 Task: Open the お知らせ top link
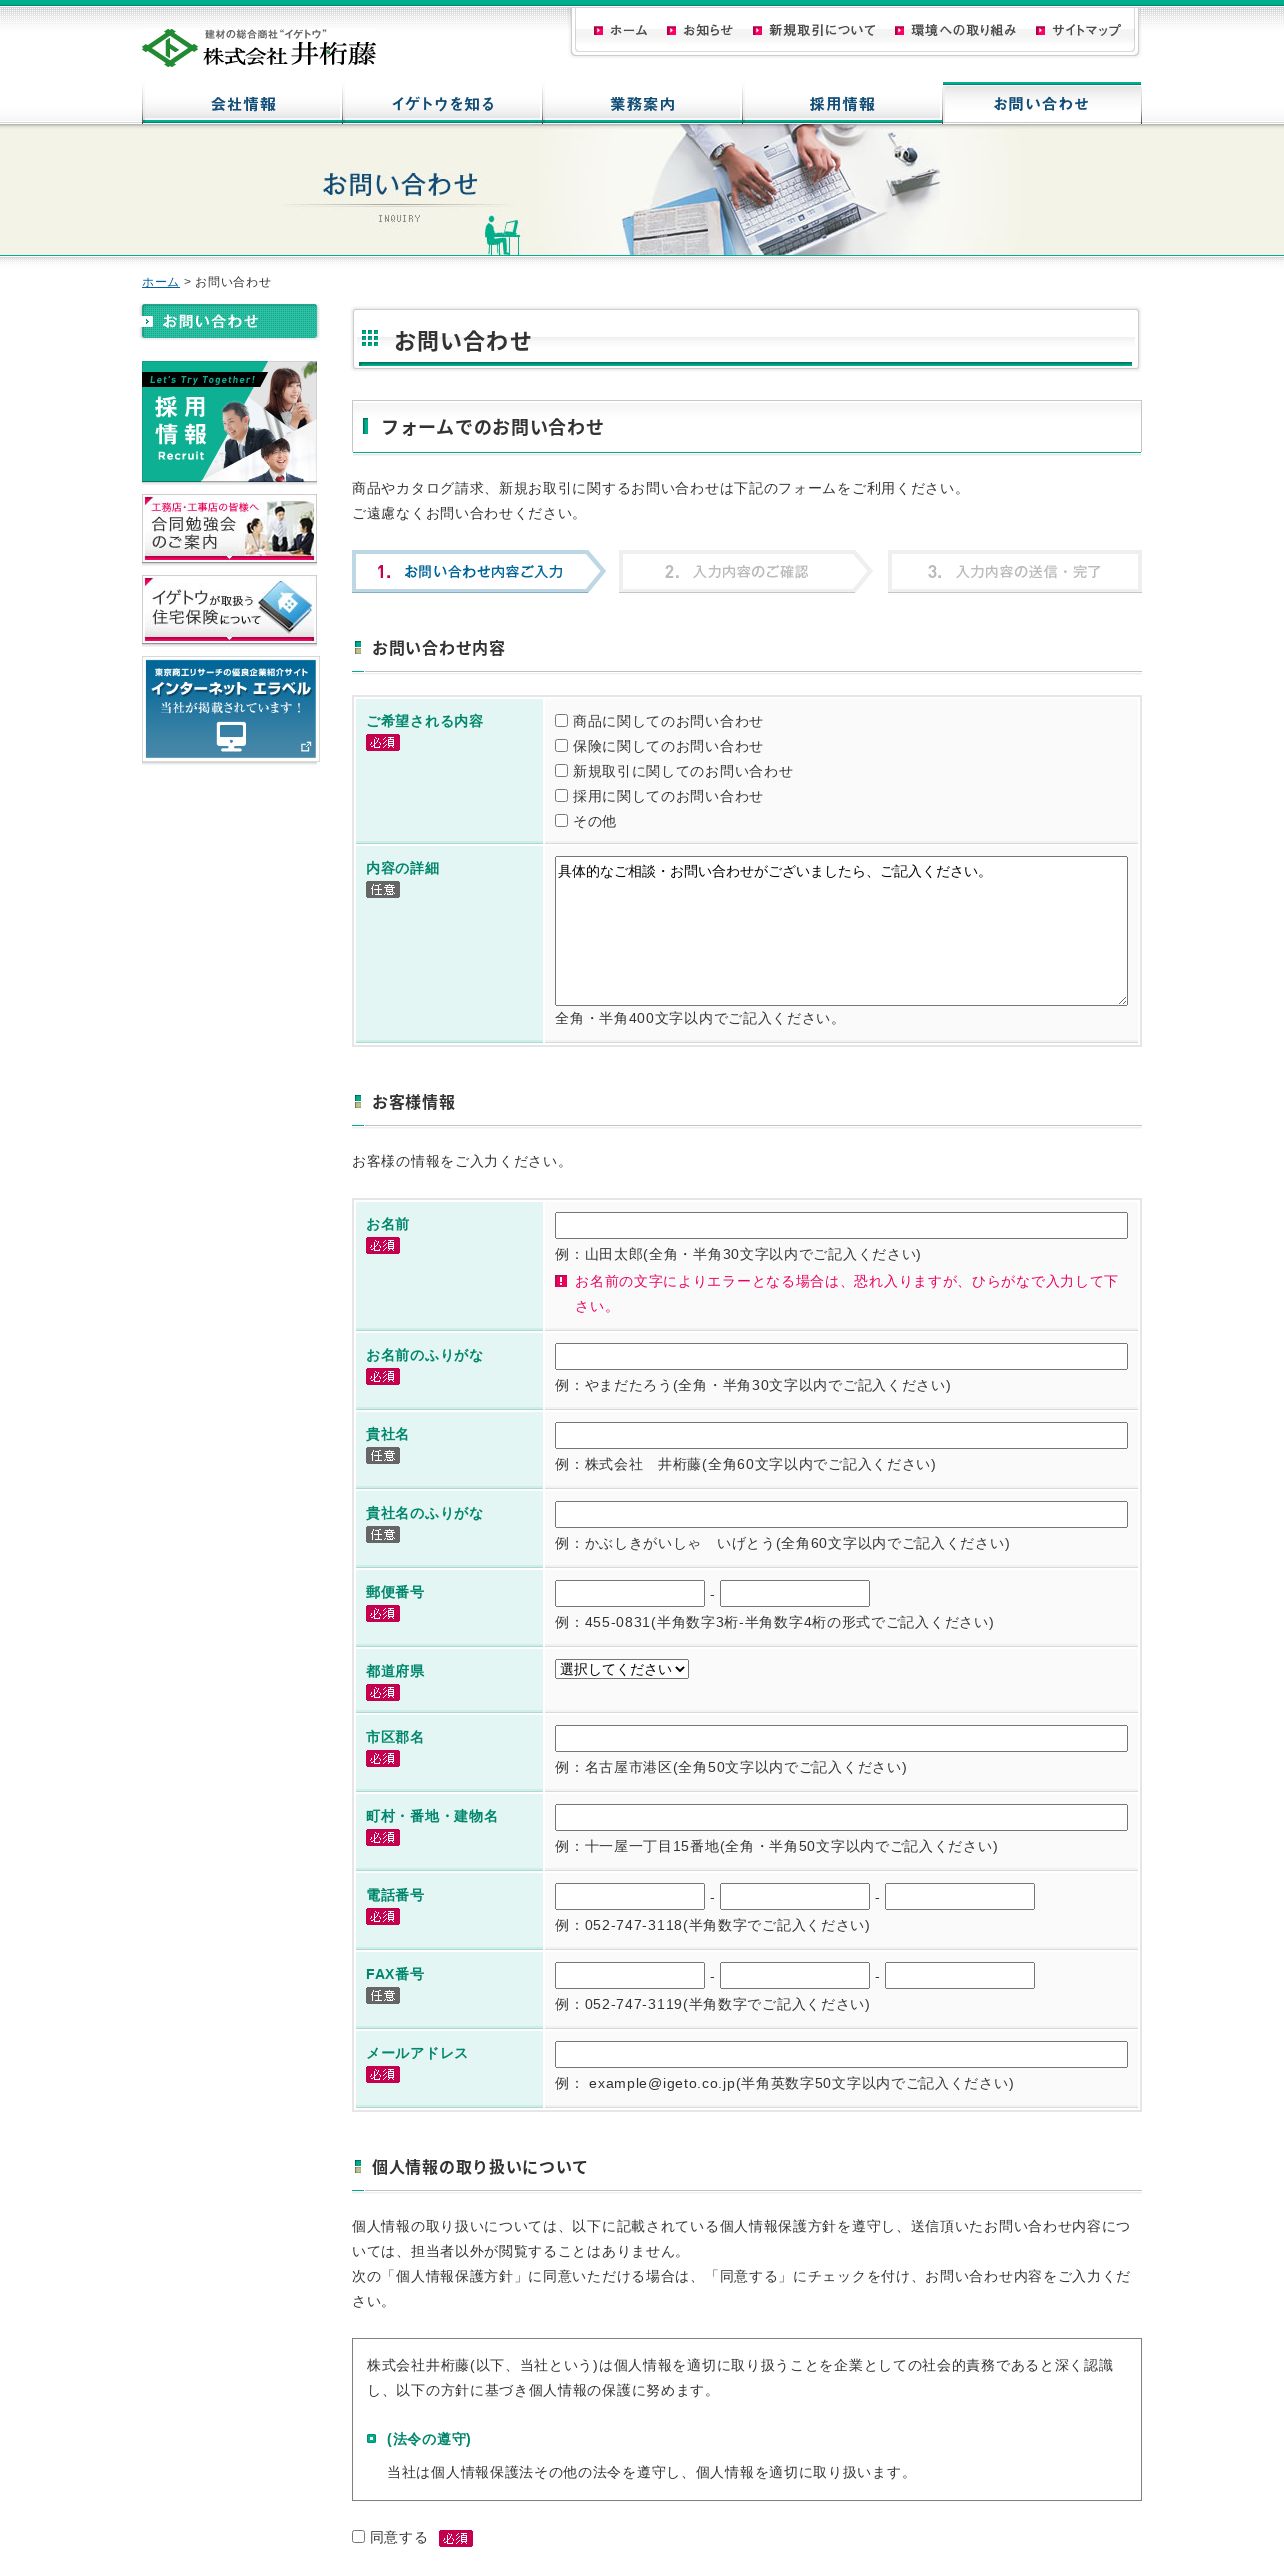pyautogui.click(x=700, y=31)
